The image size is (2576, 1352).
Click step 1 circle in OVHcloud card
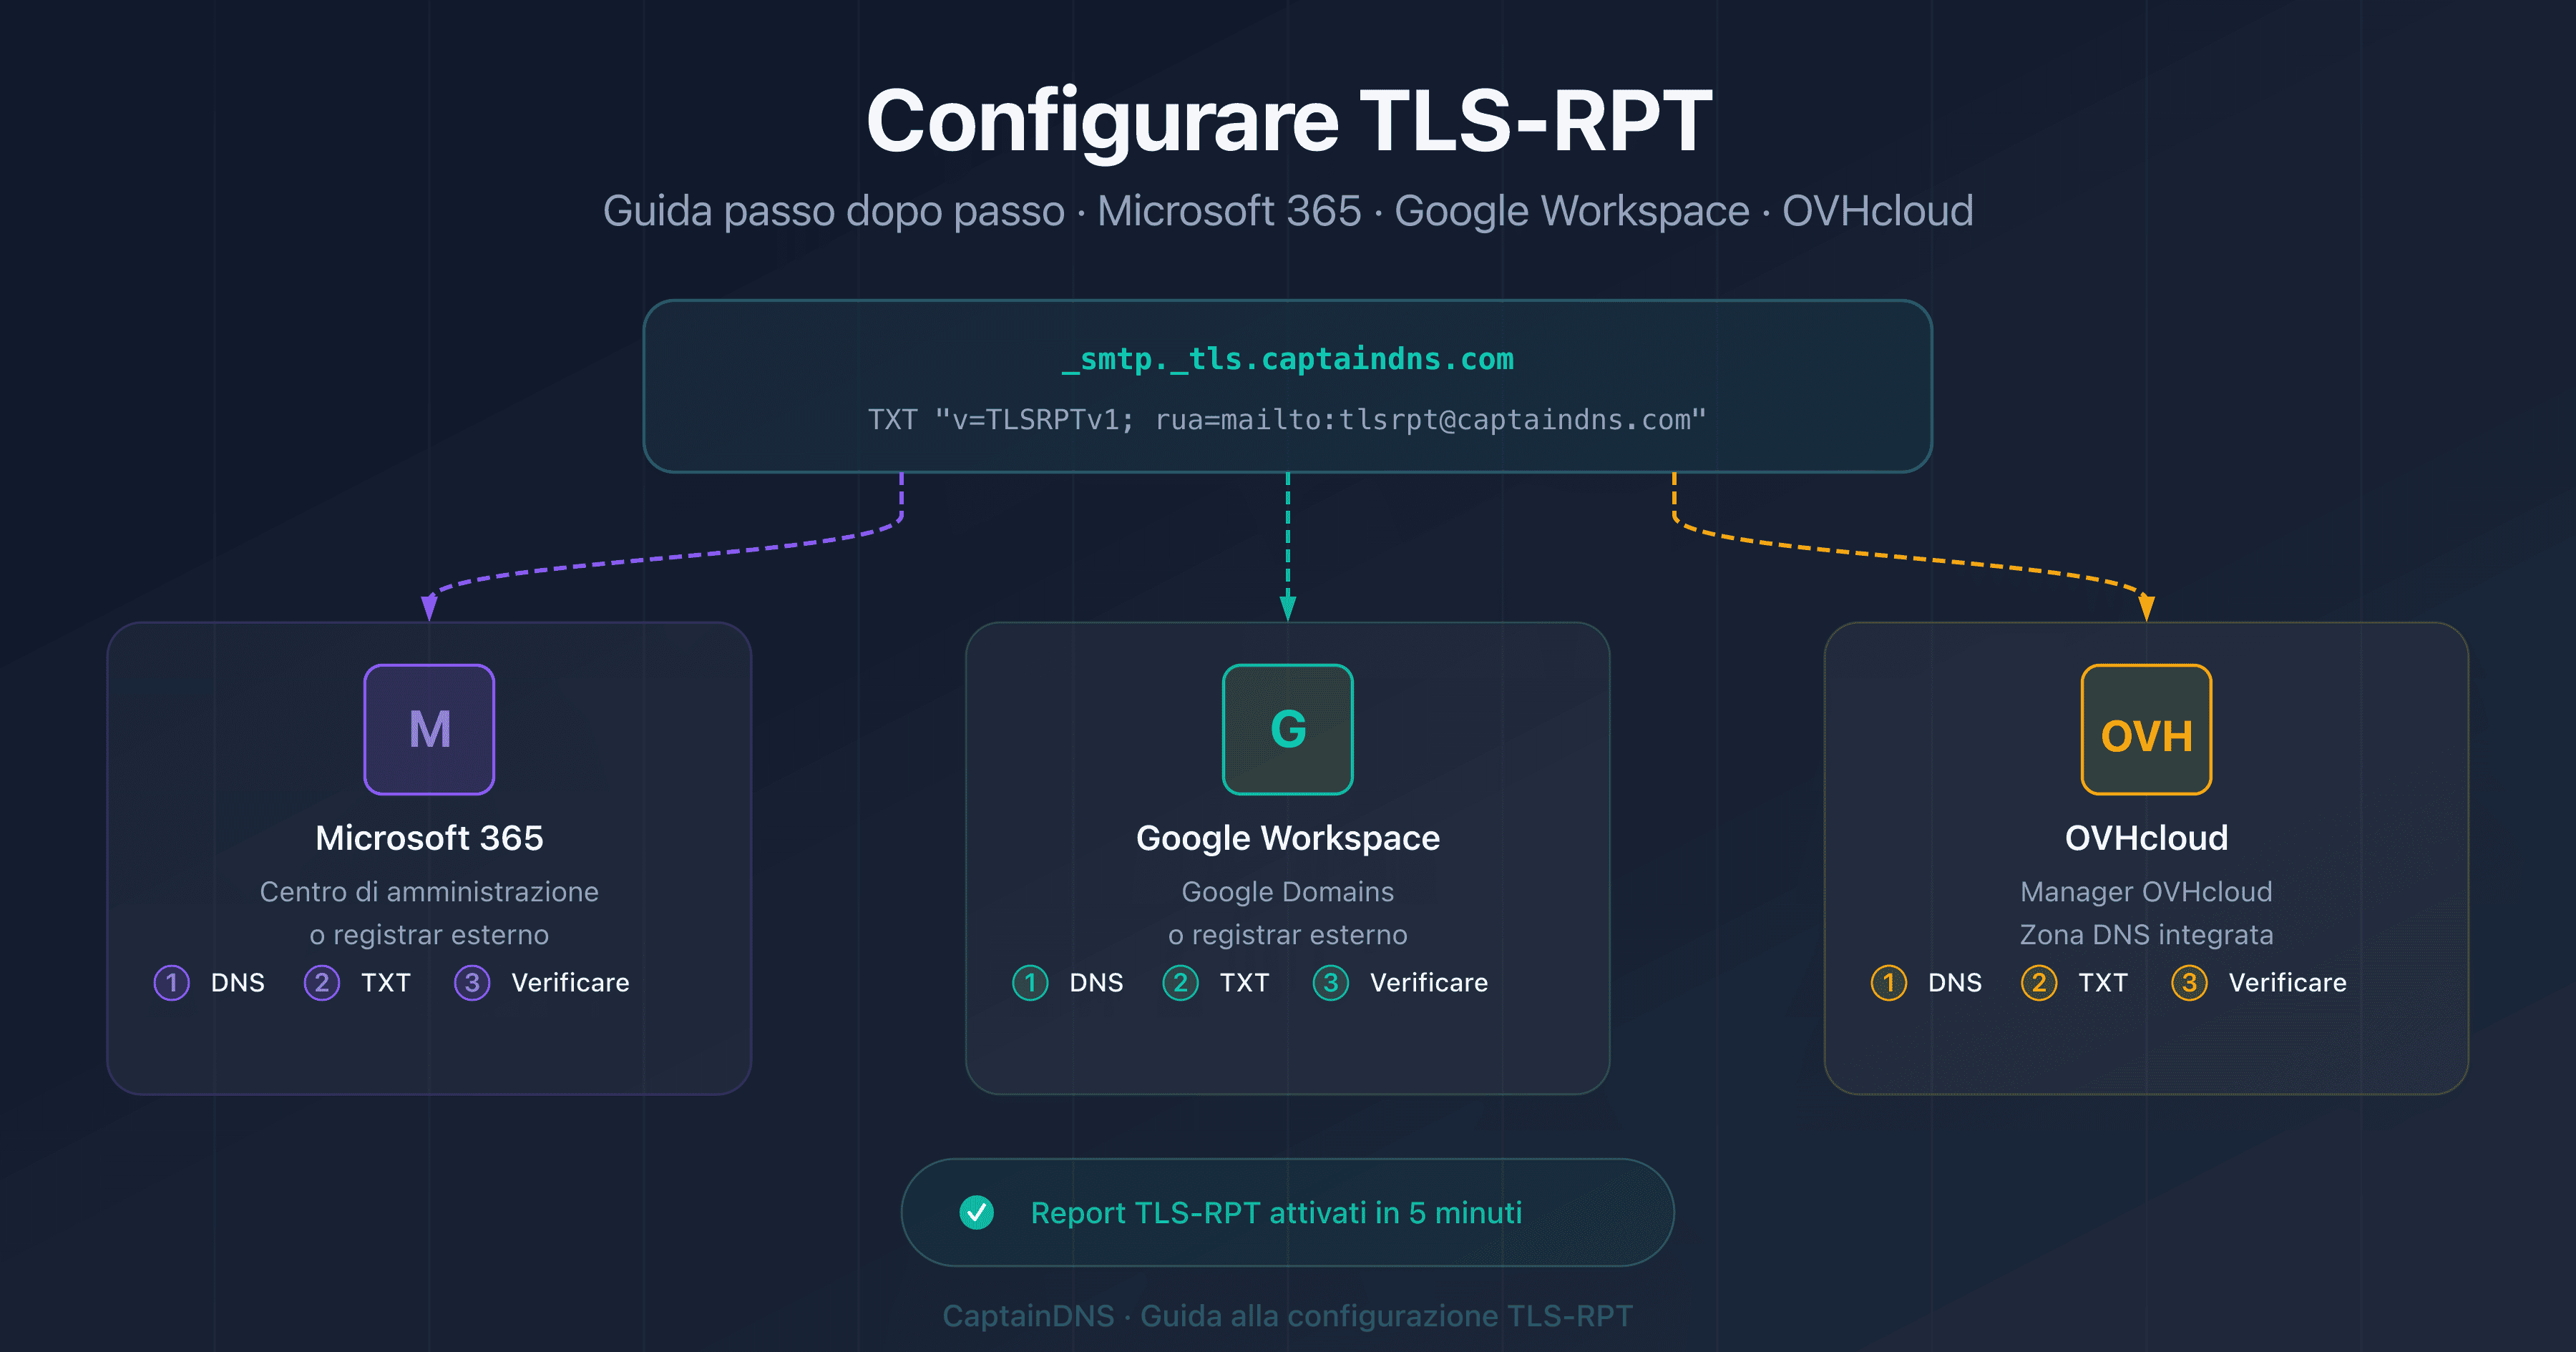click(x=1889, y=982)
